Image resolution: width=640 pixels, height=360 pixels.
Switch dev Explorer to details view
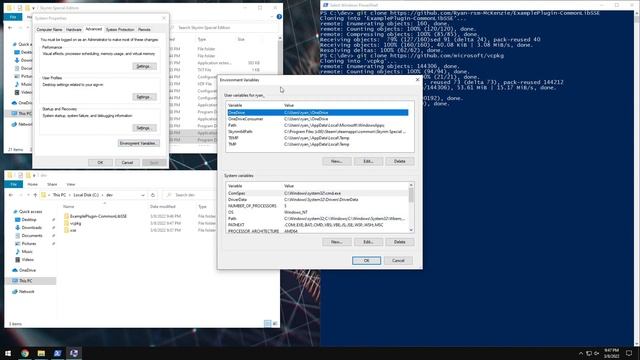tap(267, 324)
